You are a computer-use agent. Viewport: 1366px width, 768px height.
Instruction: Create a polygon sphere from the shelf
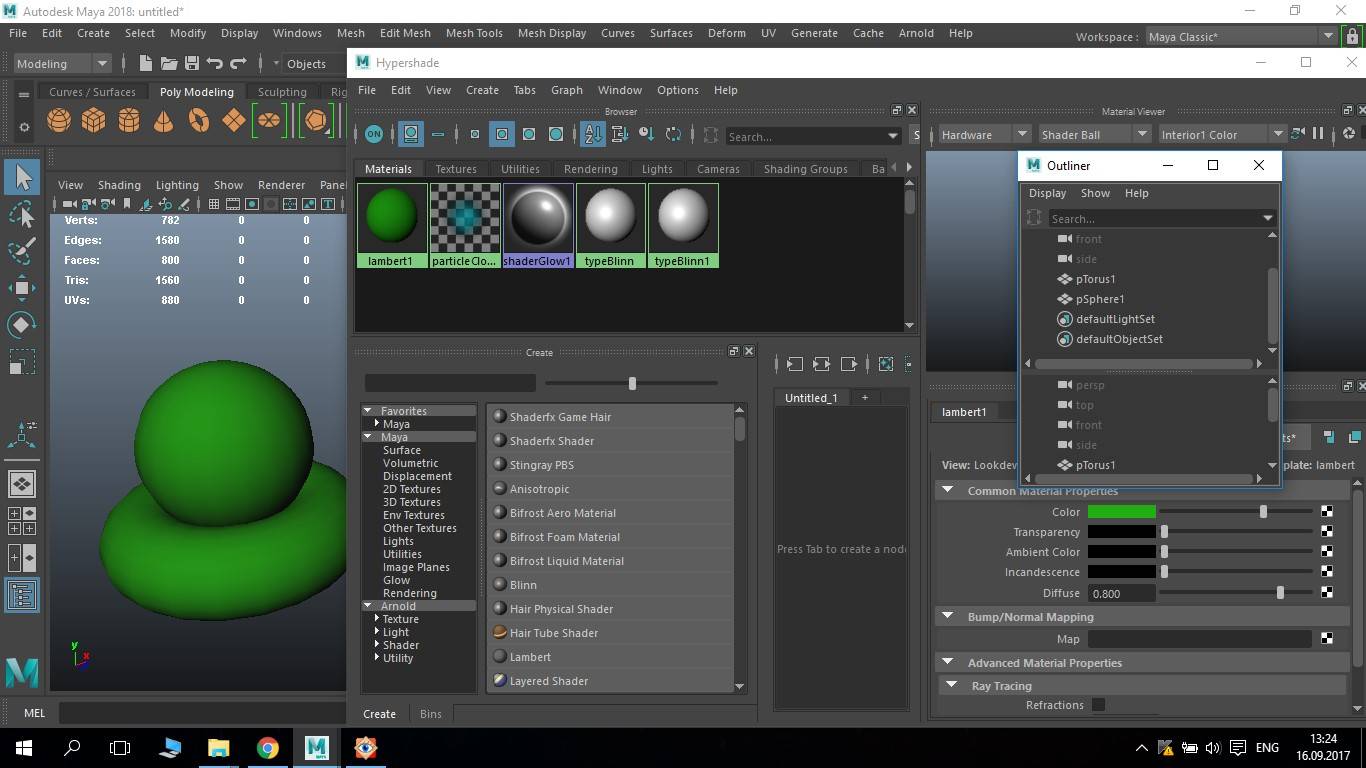[59, 121]
